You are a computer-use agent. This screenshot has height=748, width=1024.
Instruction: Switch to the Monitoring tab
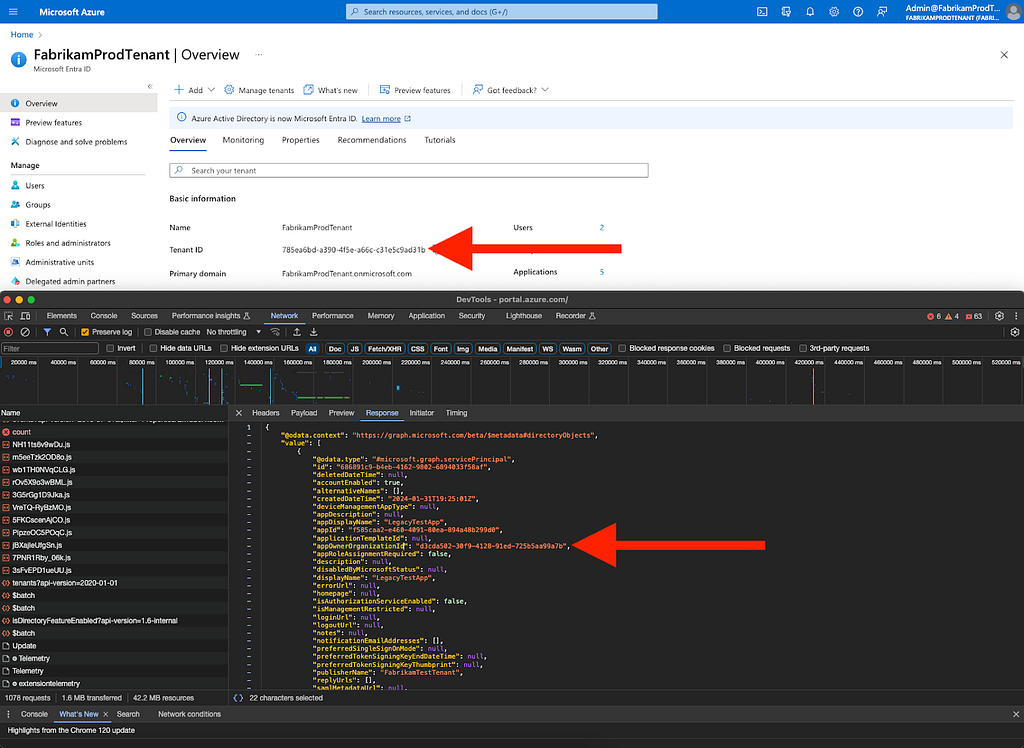(243, 140)
